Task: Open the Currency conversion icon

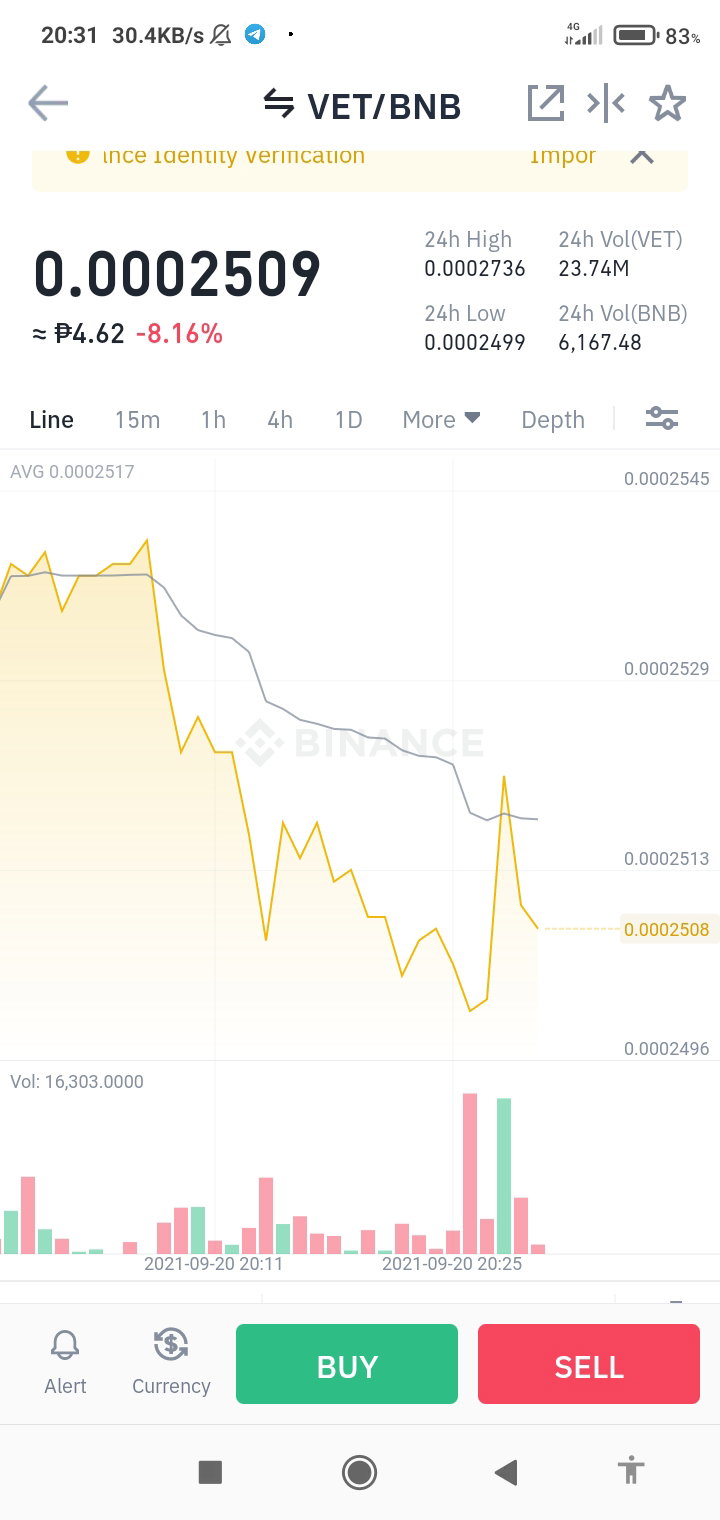Action: 171,1345
